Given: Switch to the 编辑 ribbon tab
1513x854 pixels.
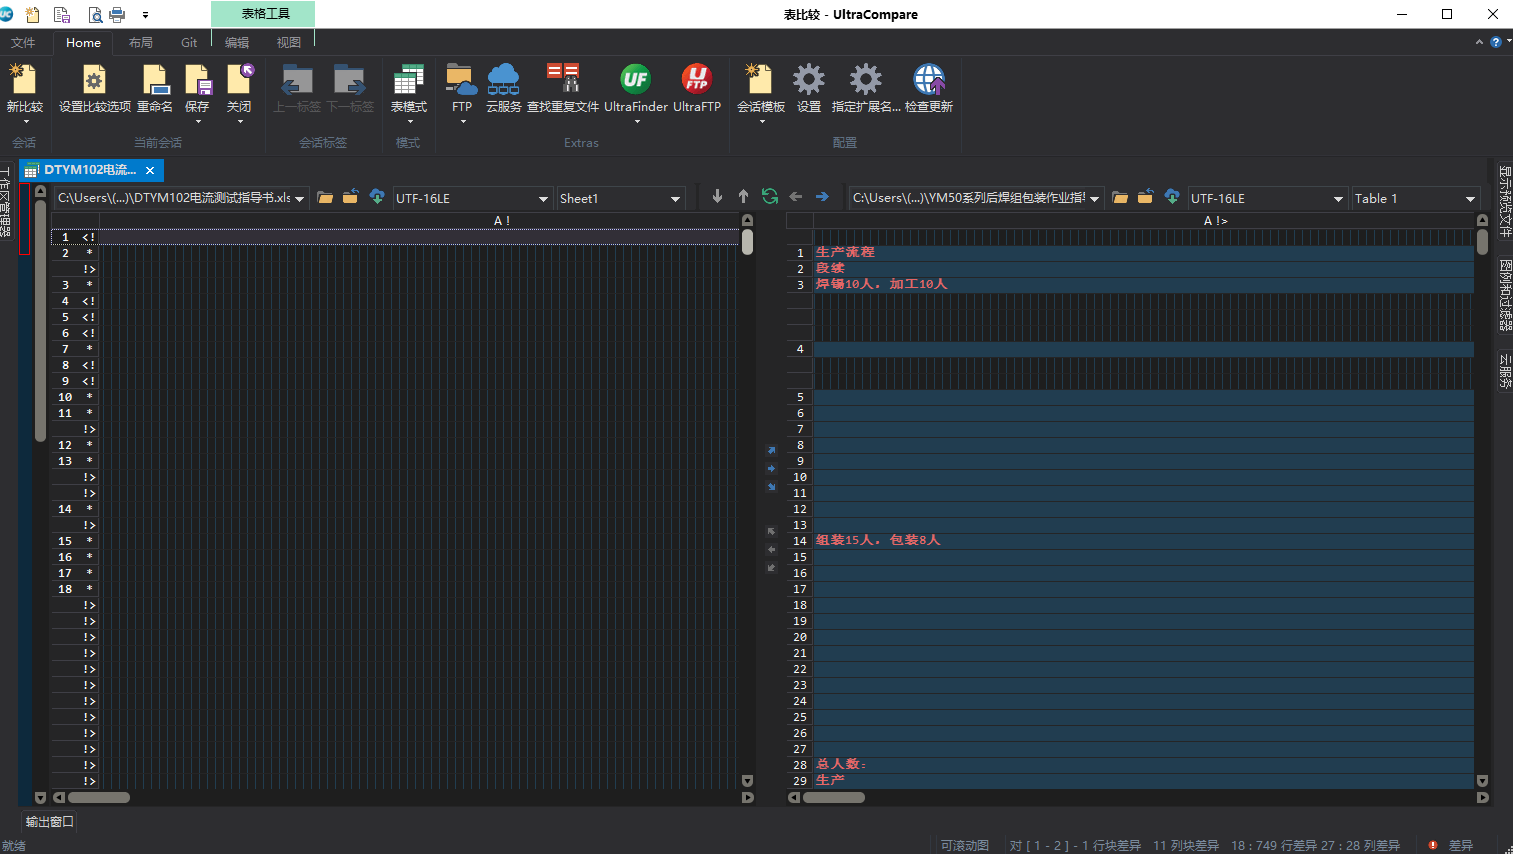Looking at the screenshot, I should coord(237,42).
